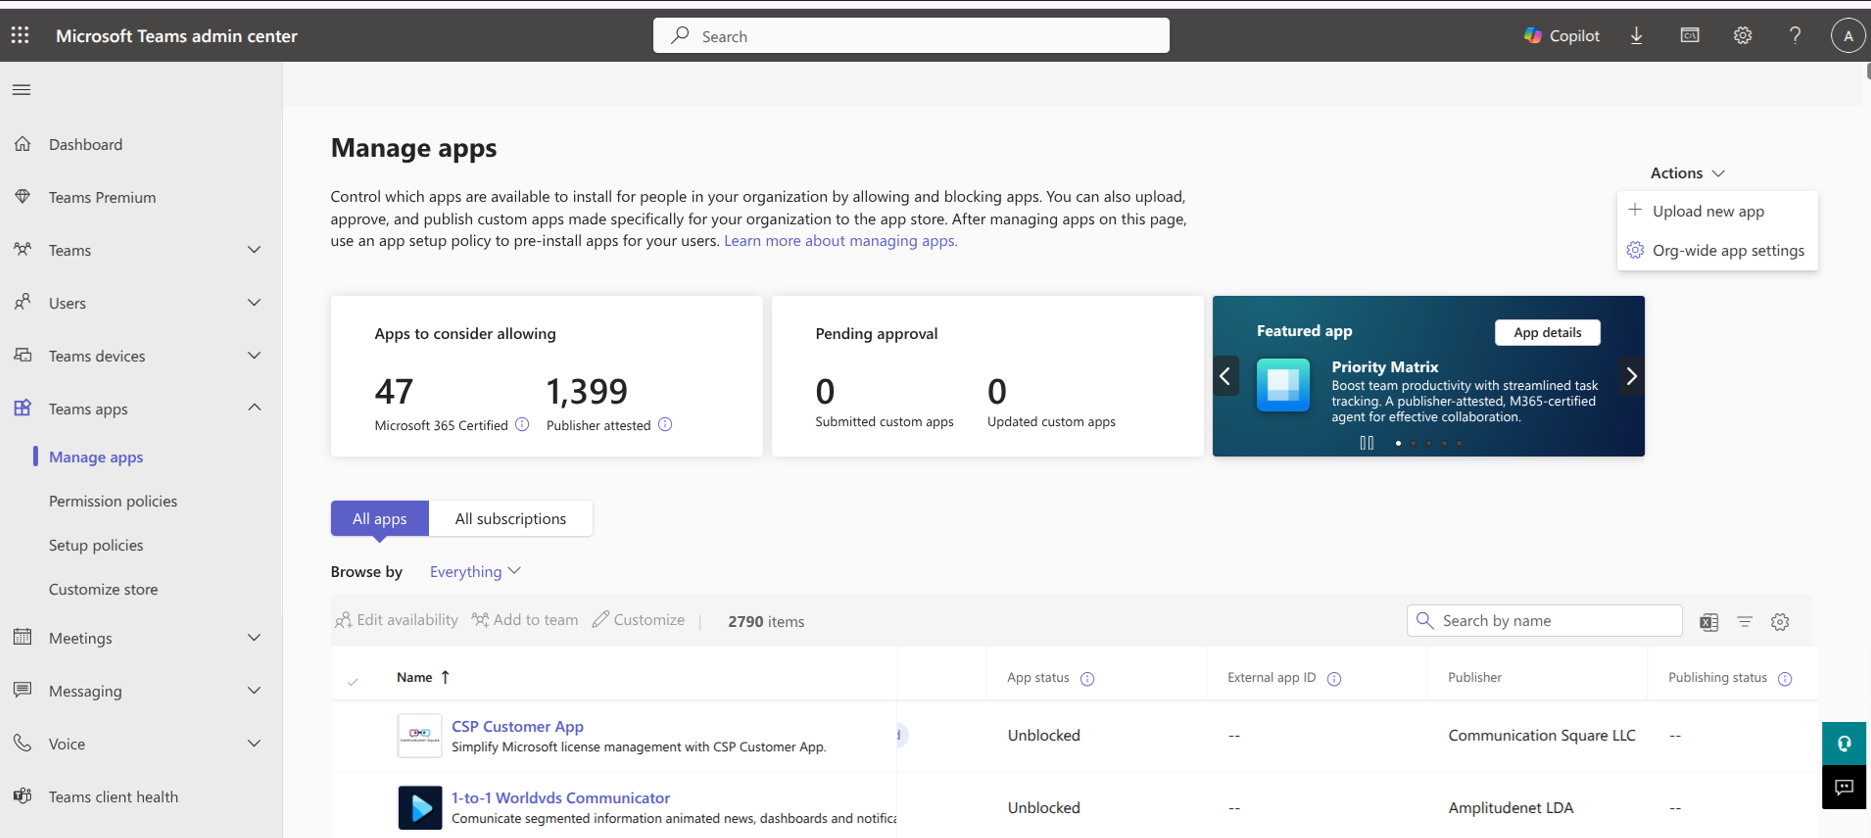The image size is (1871, 838).
Task: Open the Actions dropdown
Action: click(x=1687, y=173)
